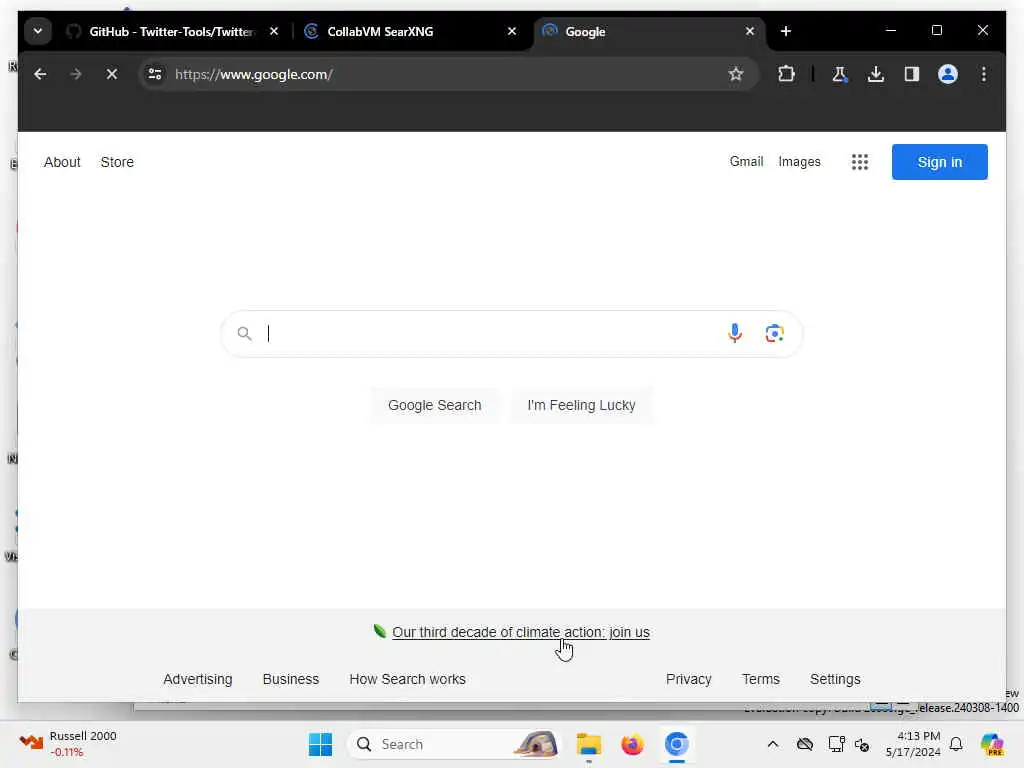Go forward to the next page
Viewport: 1024px width, 768px height.
point(76,74)
